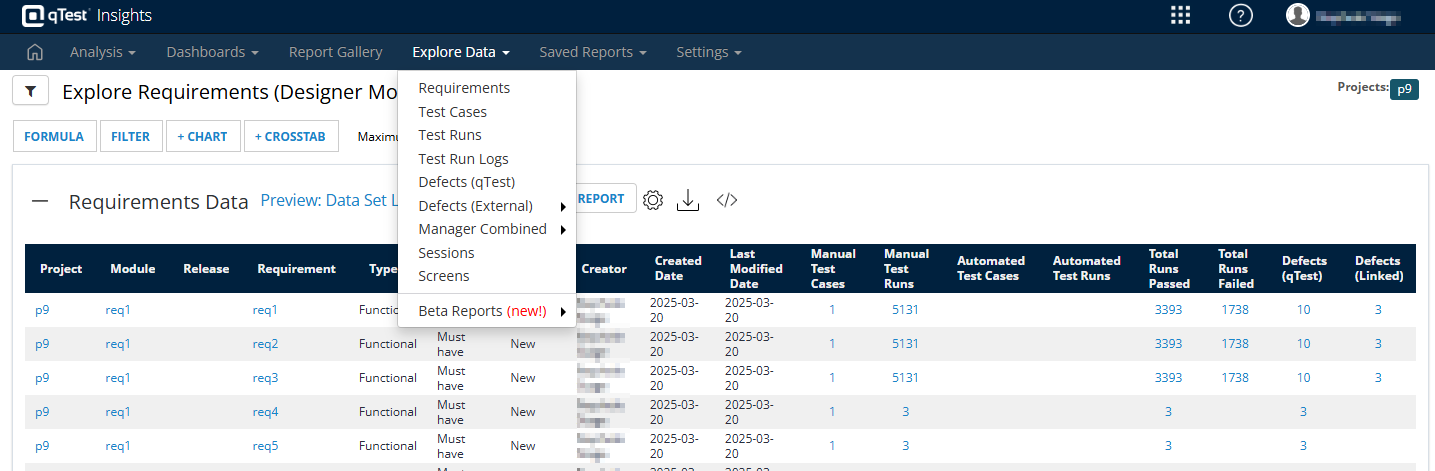
Task: Choose Test Run Logs menu entry
Action: click(463, 159)
